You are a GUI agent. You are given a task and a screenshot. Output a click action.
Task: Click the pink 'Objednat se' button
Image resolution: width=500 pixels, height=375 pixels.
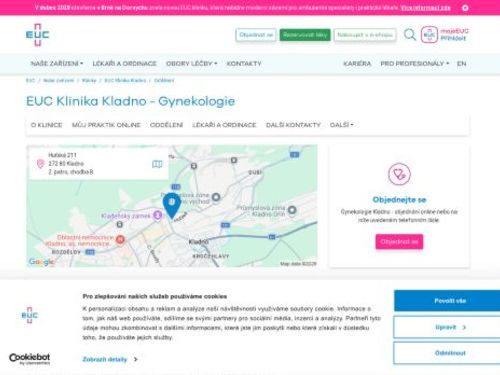click(399, 242)
